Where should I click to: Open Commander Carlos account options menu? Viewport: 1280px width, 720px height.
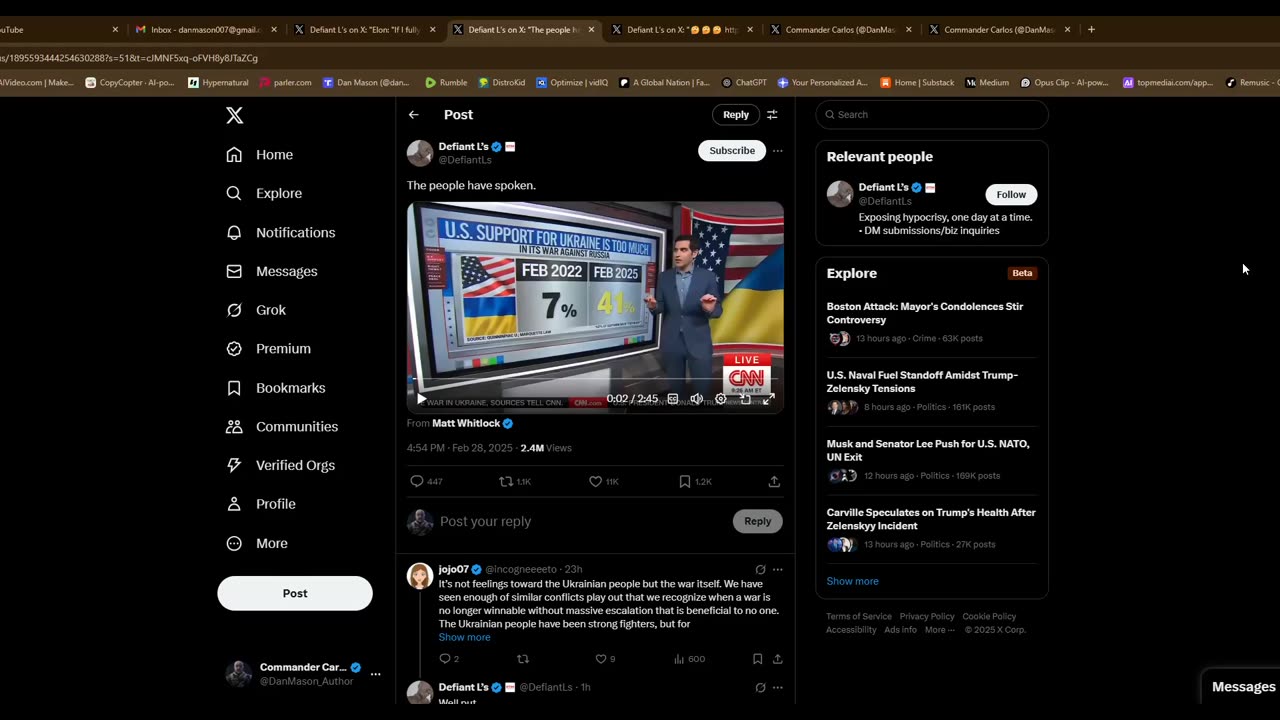(x=375, y=674)
